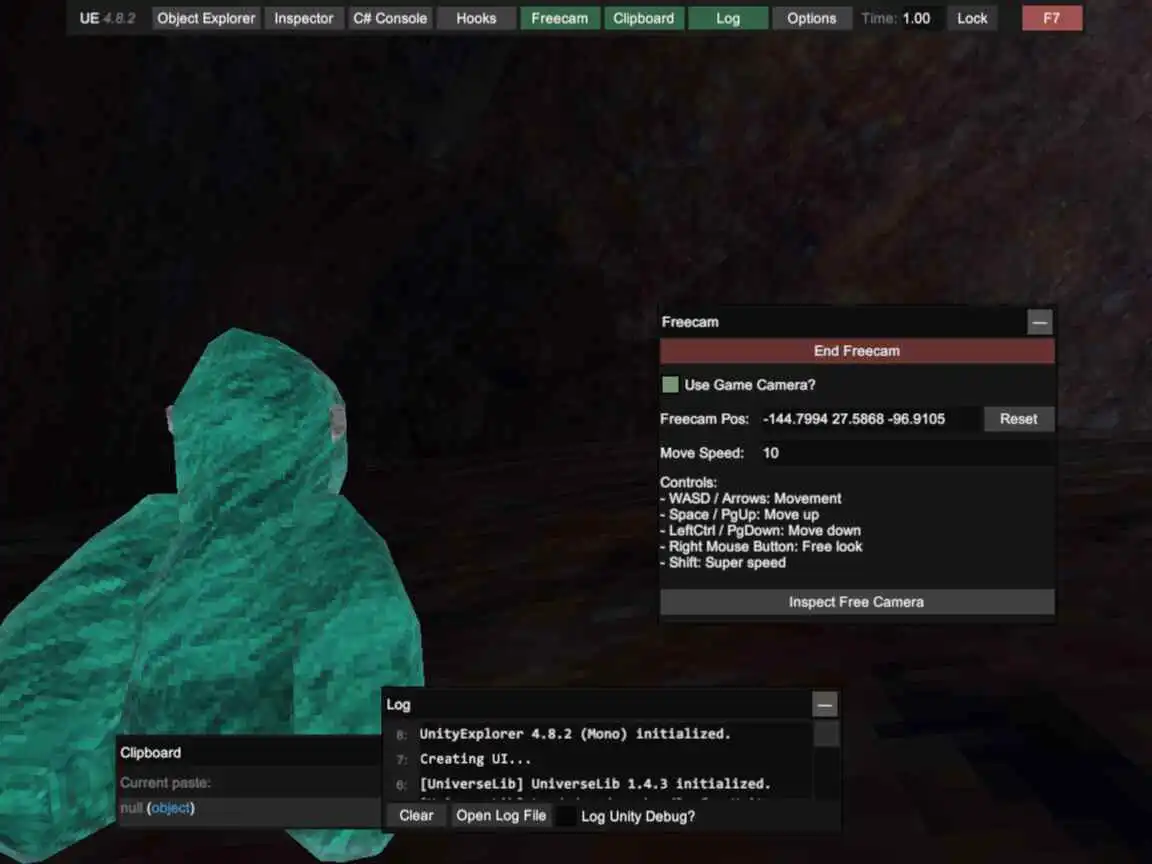
Task: Click Open Log File button
Action: point(501,816)
